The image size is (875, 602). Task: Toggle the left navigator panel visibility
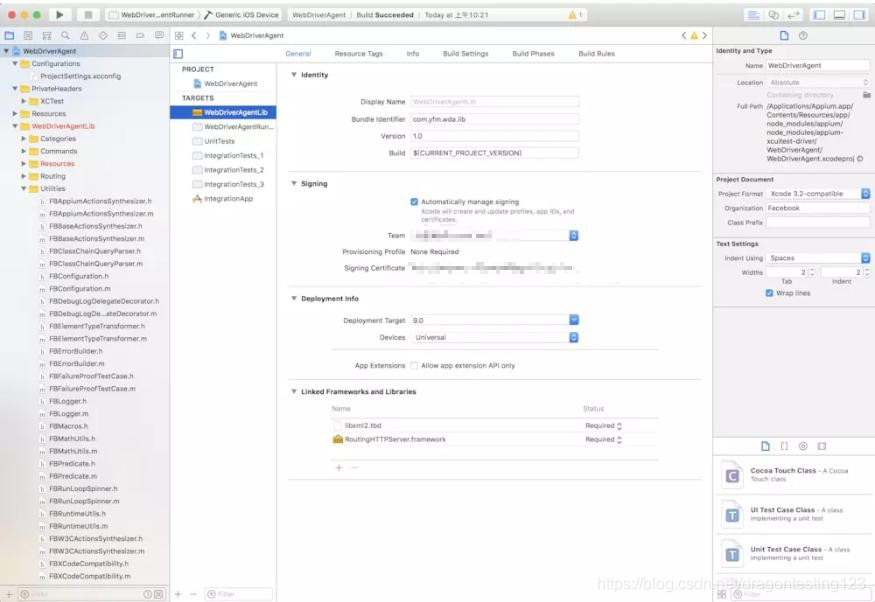[x=819, y=15]
